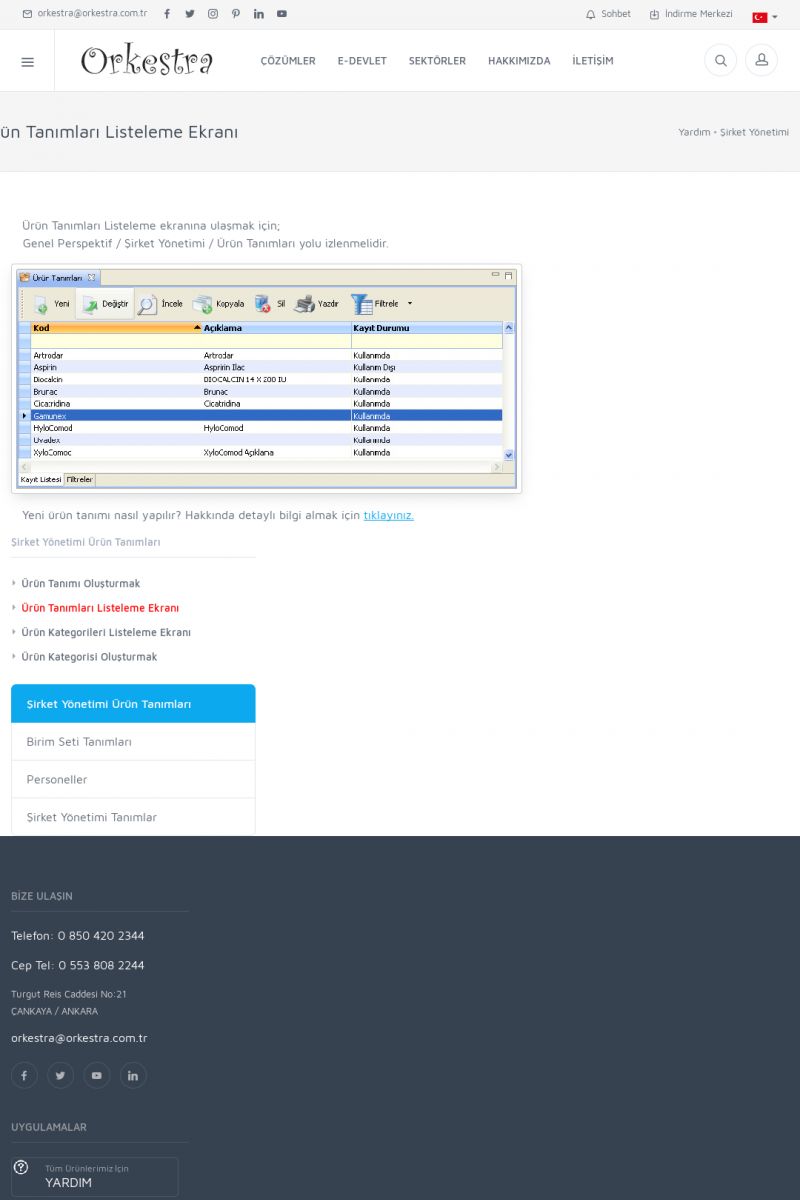
Task: Click the YARDIM help button
Action: 95,1176
